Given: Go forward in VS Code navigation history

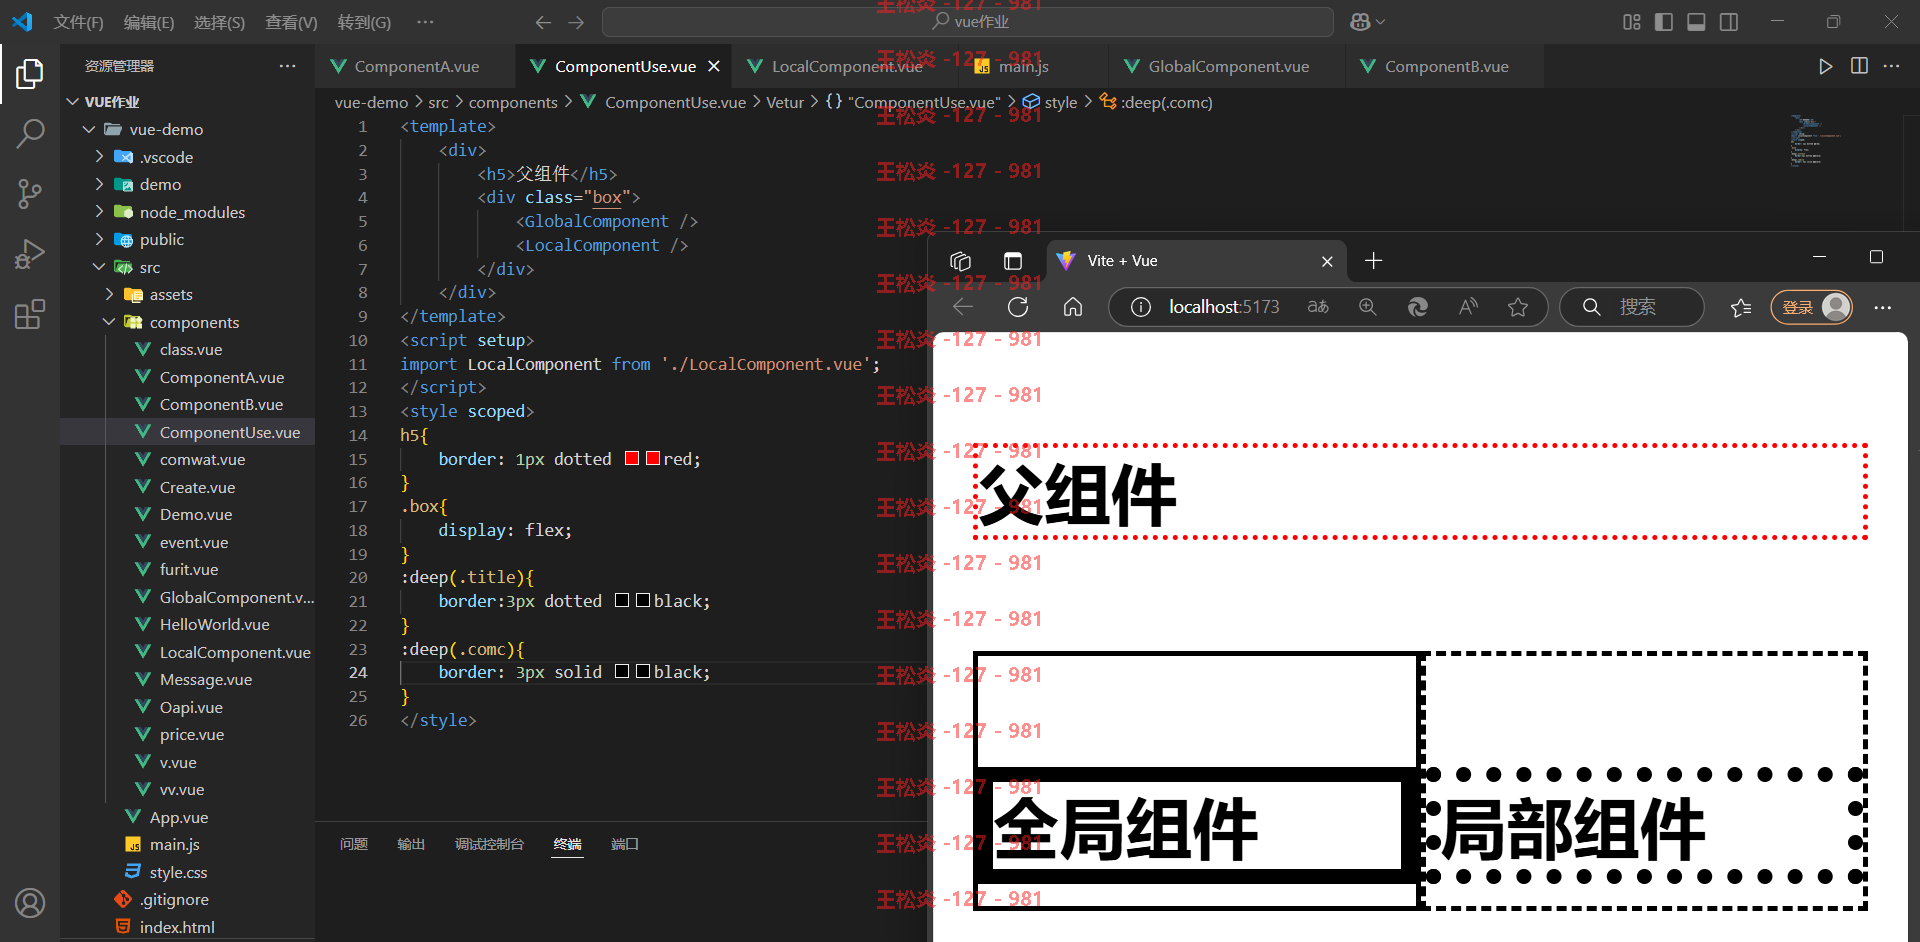Looking at the screenshot, I should [x=576, y=22].
